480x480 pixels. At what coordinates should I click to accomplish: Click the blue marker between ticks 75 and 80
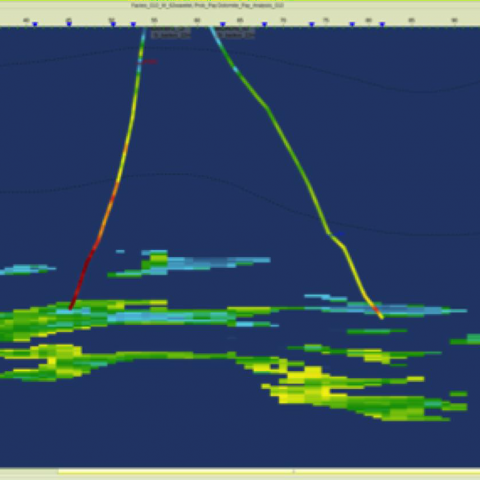(x=352, y=24)
